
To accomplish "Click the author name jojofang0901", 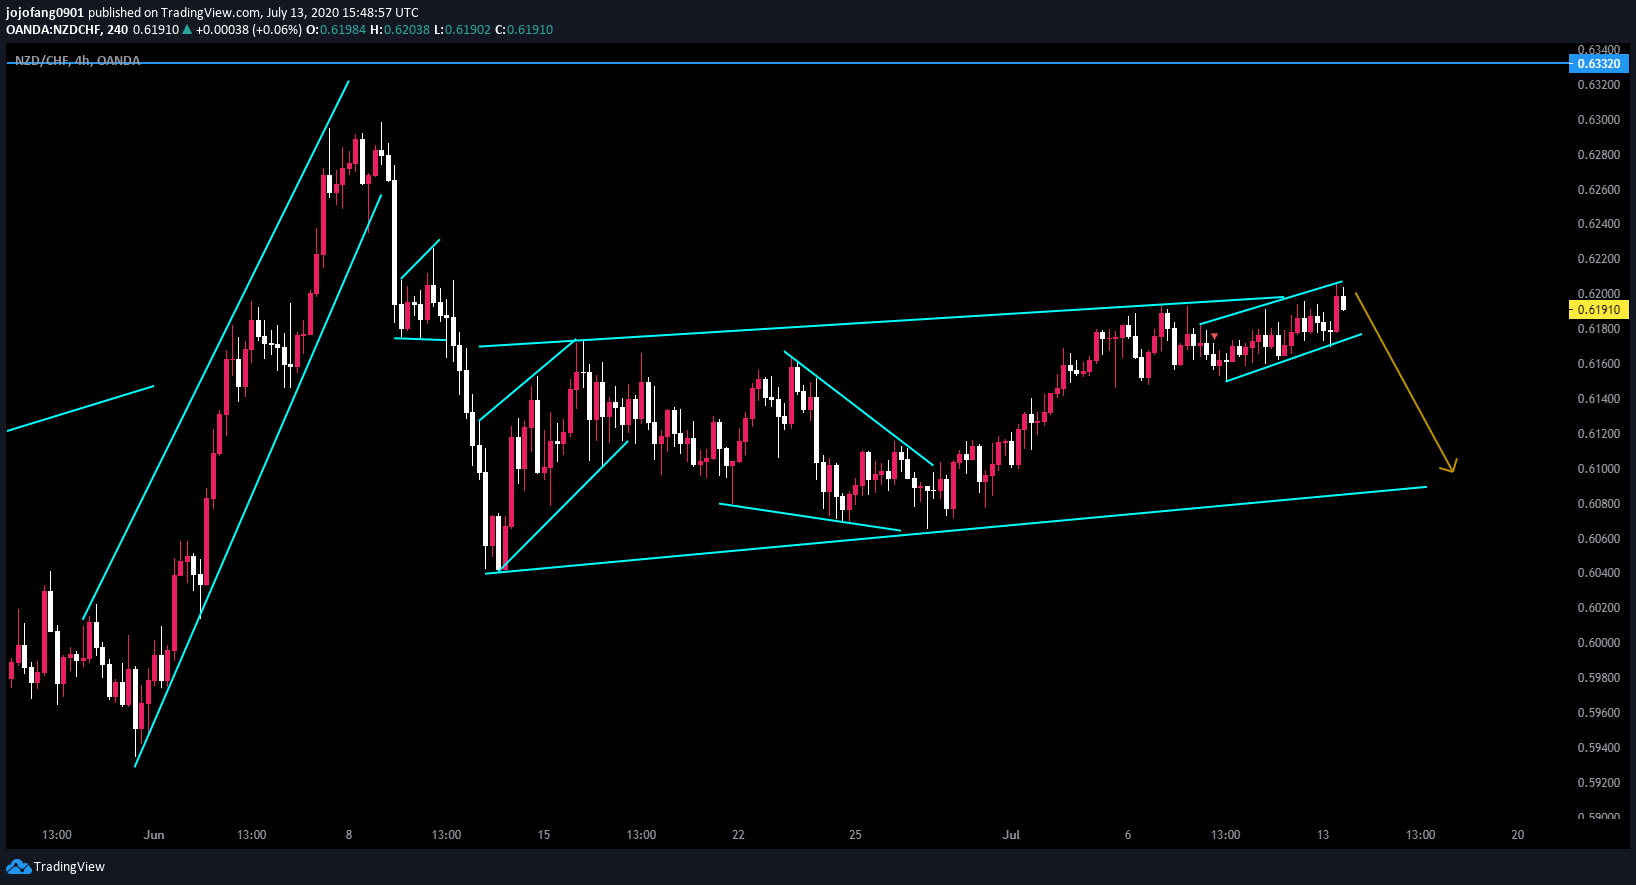I will (45, 13).
